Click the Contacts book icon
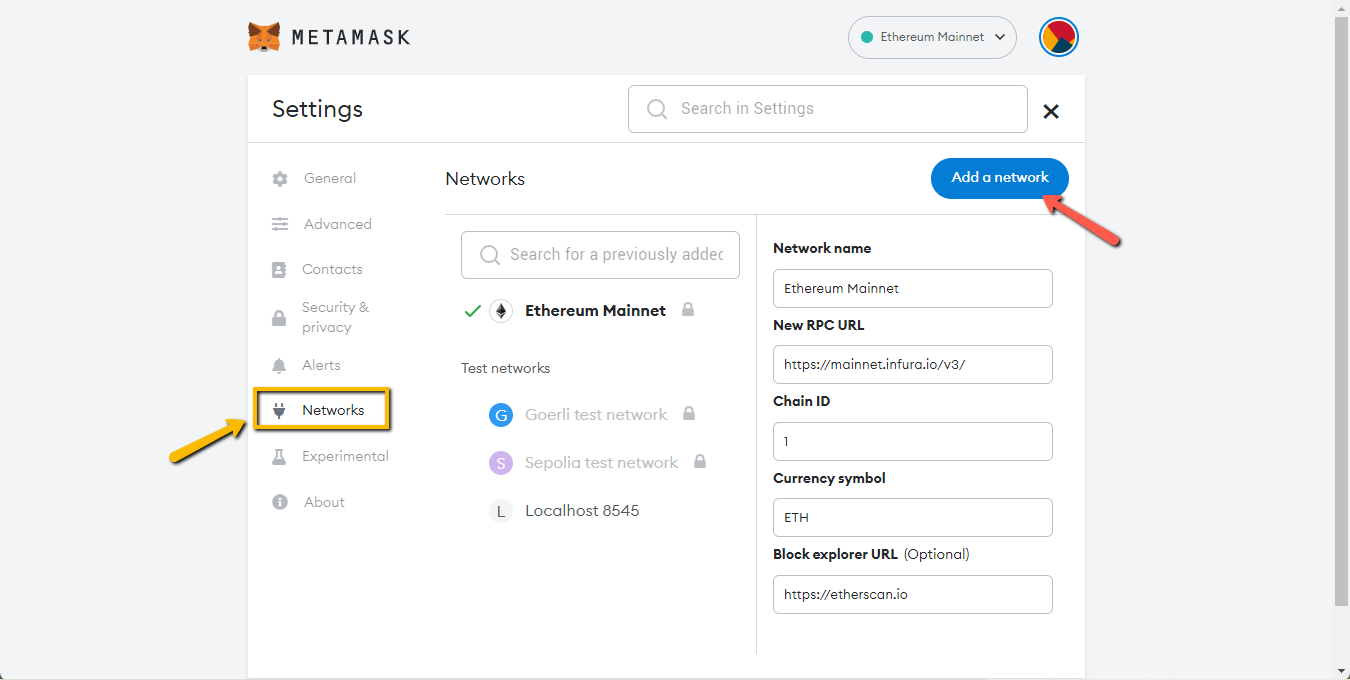 (x=280, y=270)
